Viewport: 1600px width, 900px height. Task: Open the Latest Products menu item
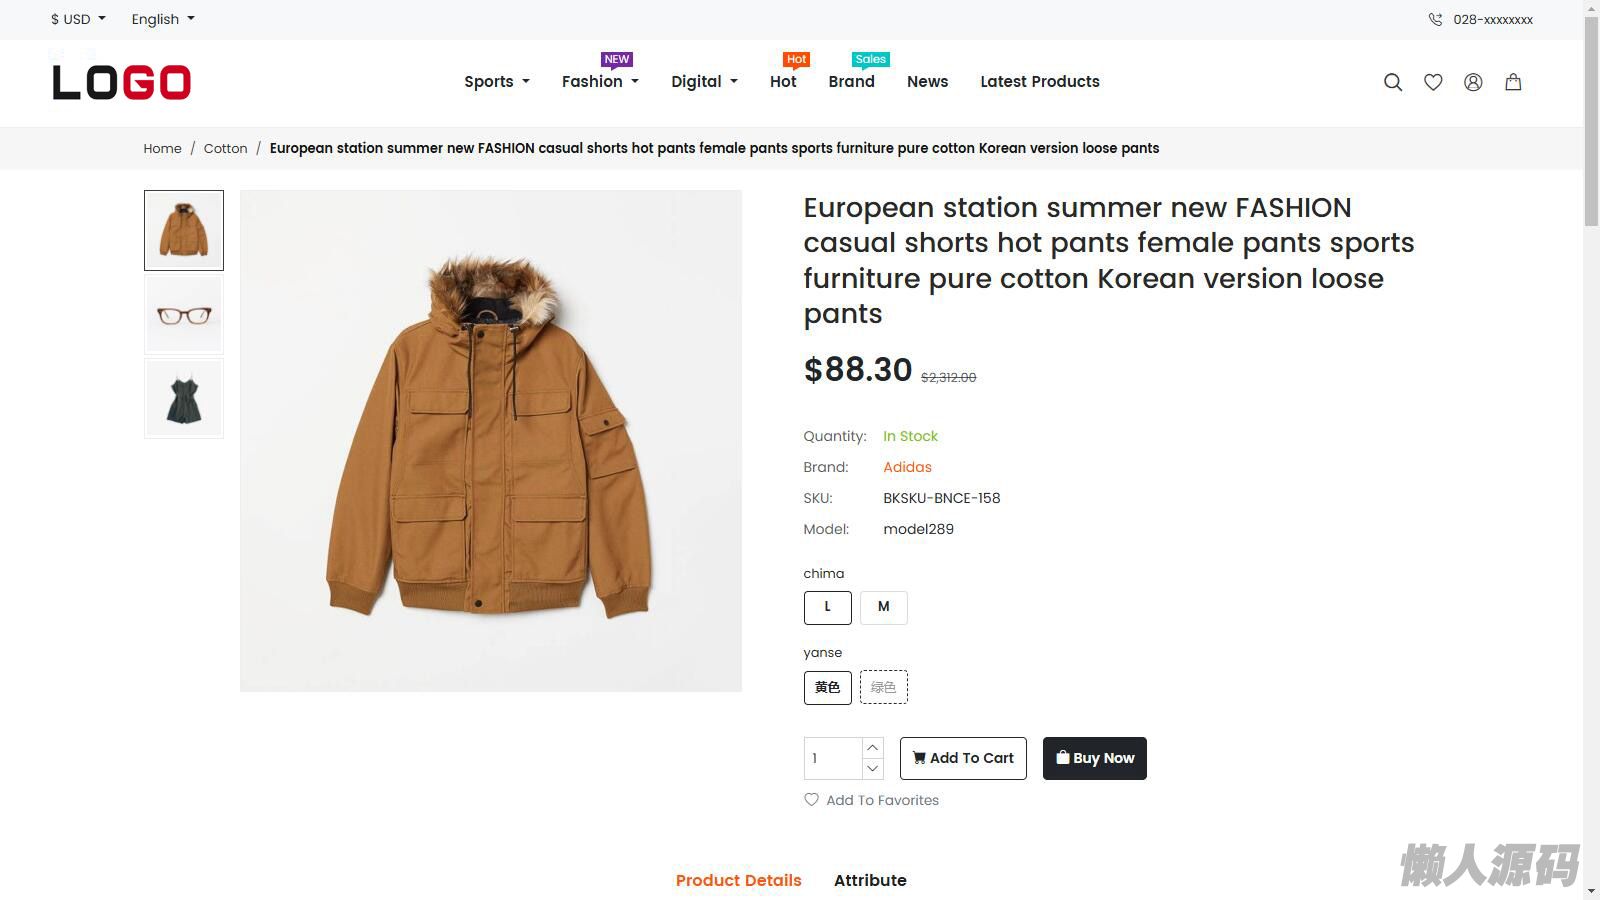(x=1039, y=82)
